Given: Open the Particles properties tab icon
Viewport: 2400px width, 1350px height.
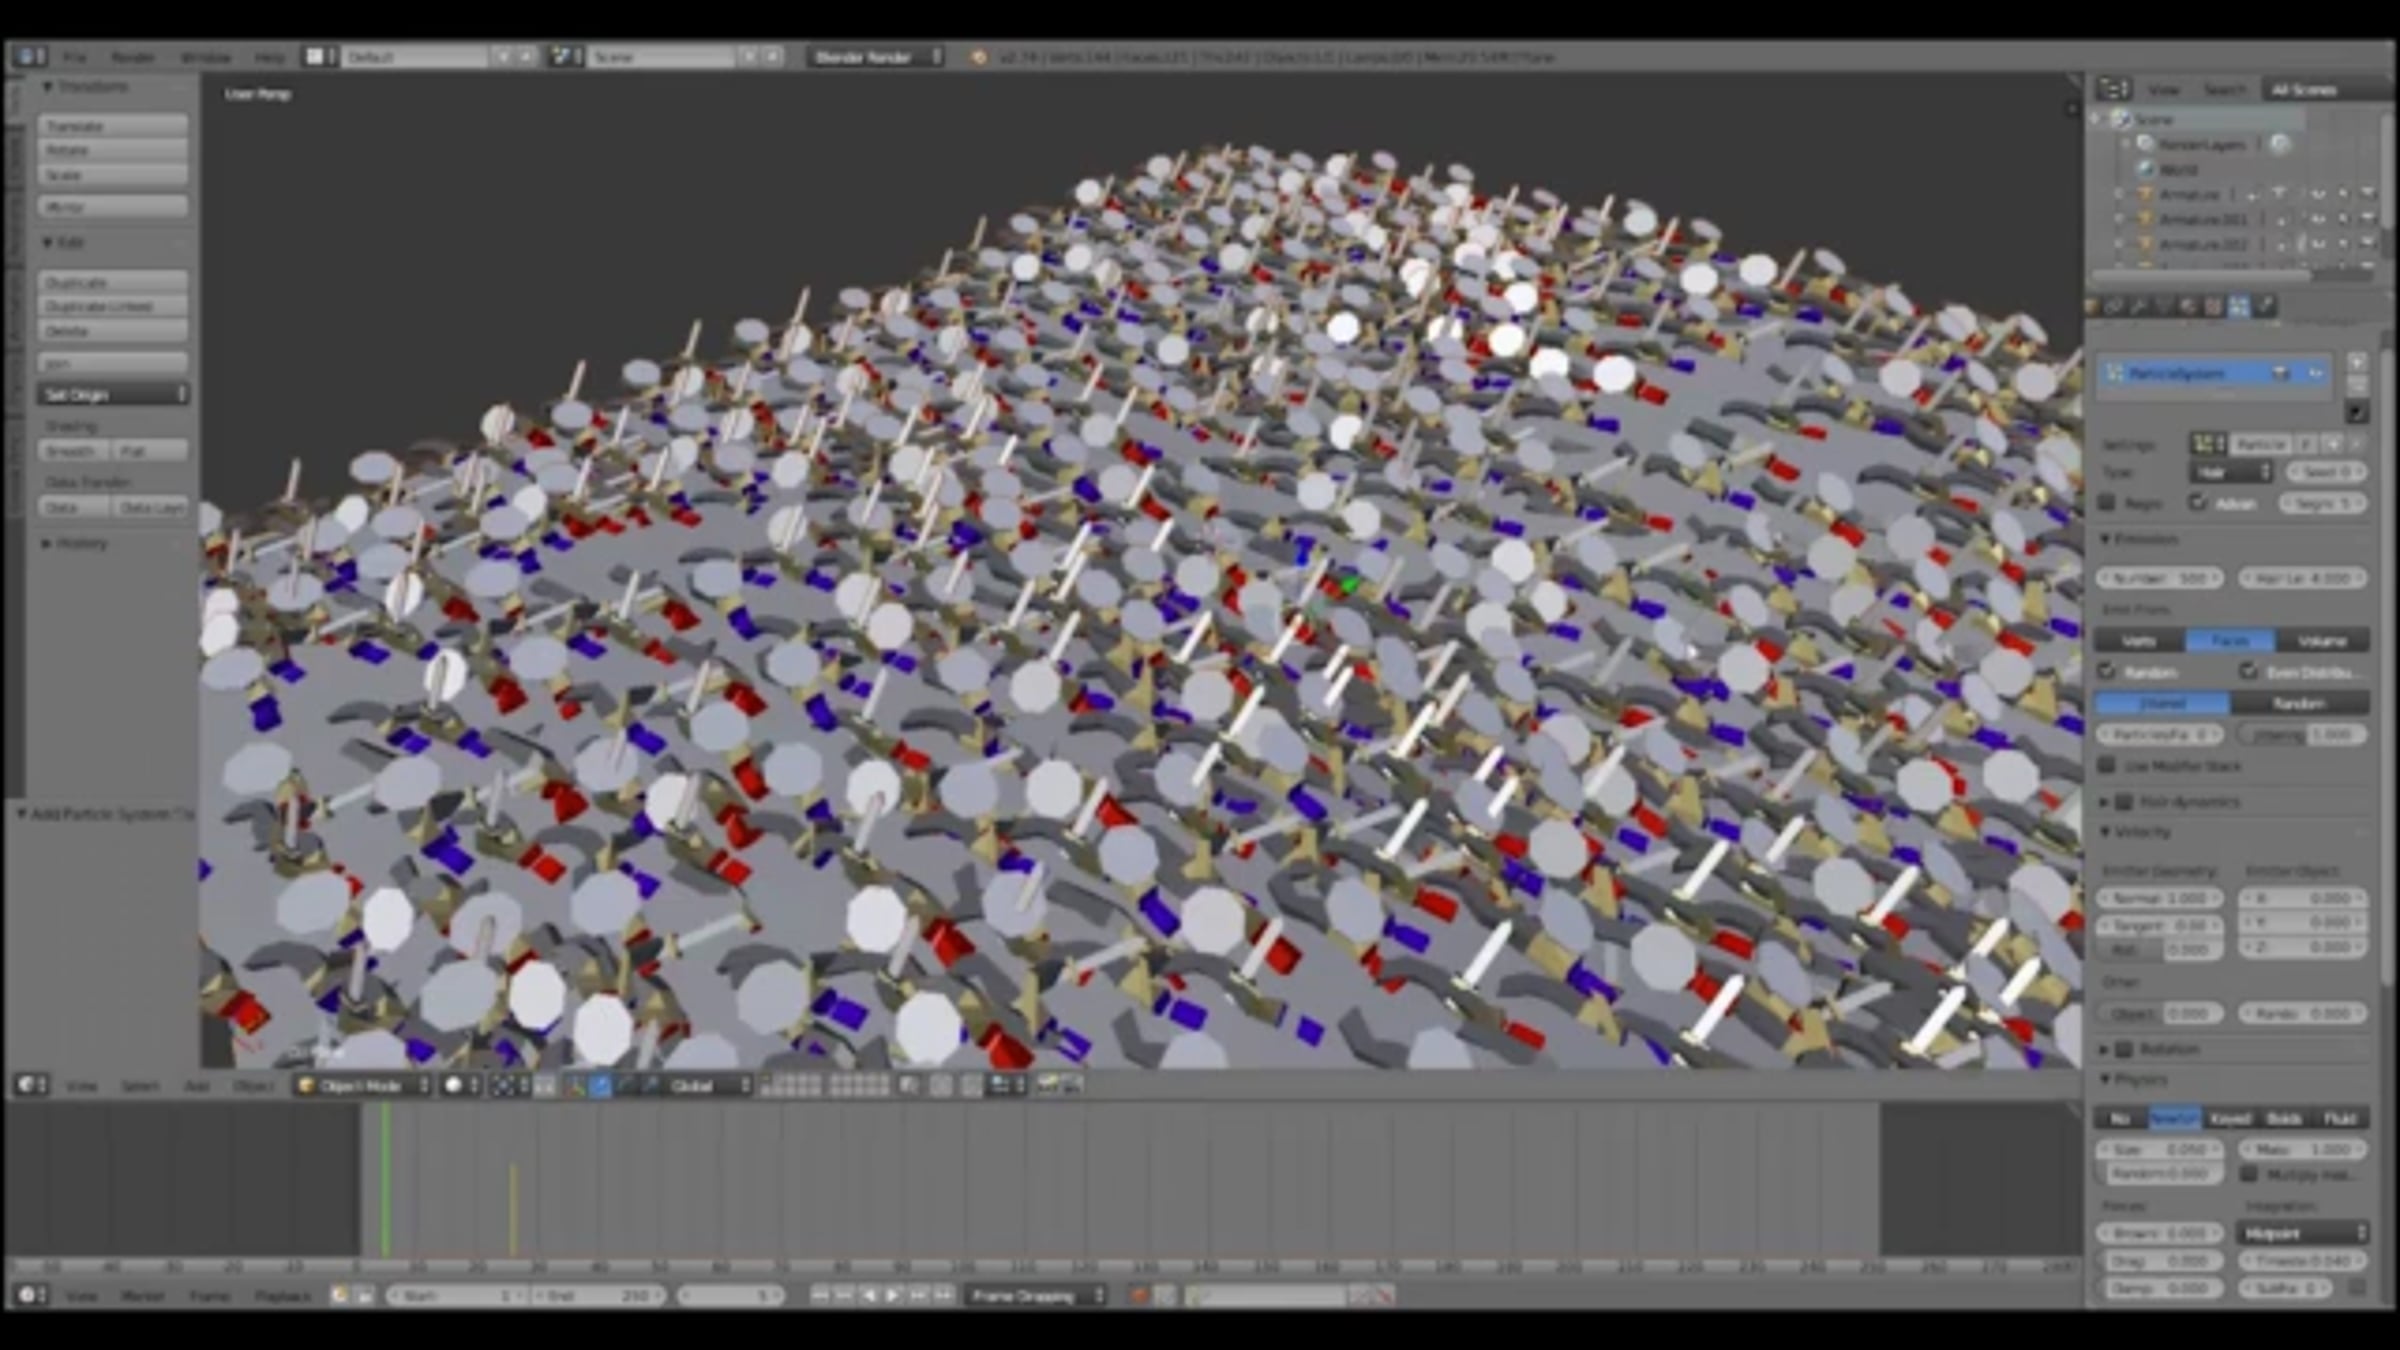Looking at the screenshot, I should point(2239,307).
